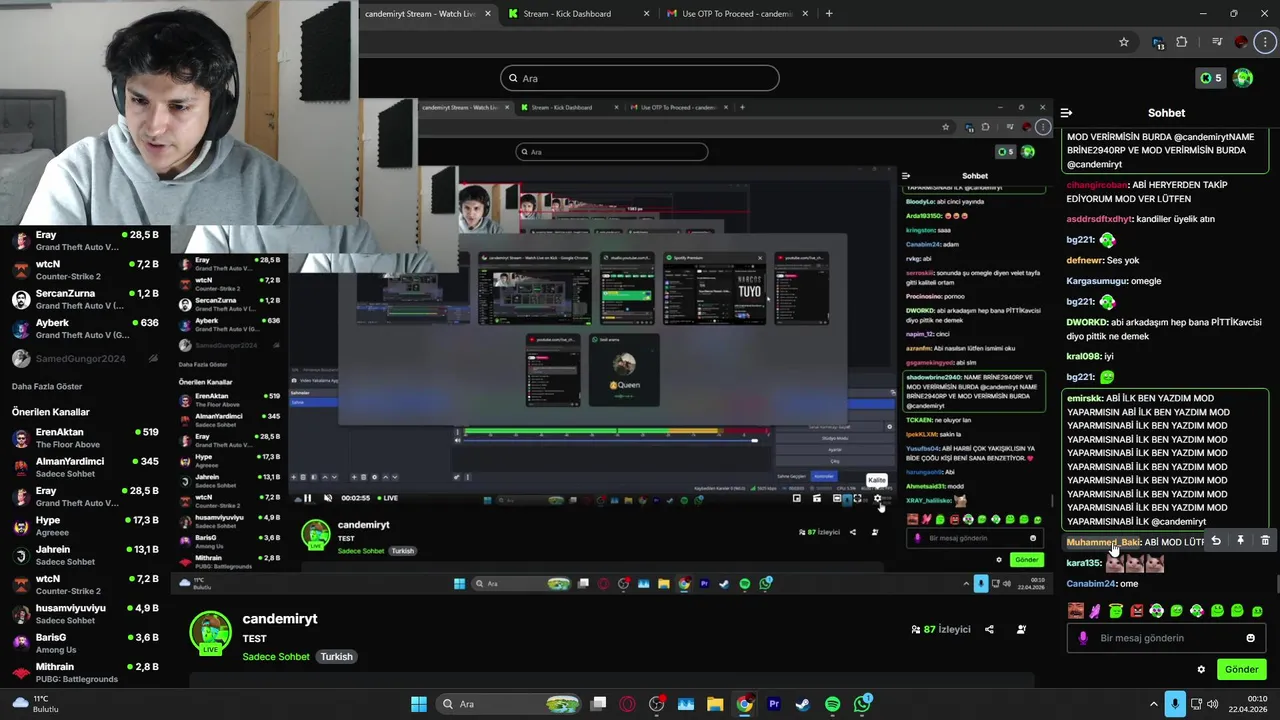Open WhatsApp from the taskbar
Screen dimensions: 1280x720
(863, 704)
